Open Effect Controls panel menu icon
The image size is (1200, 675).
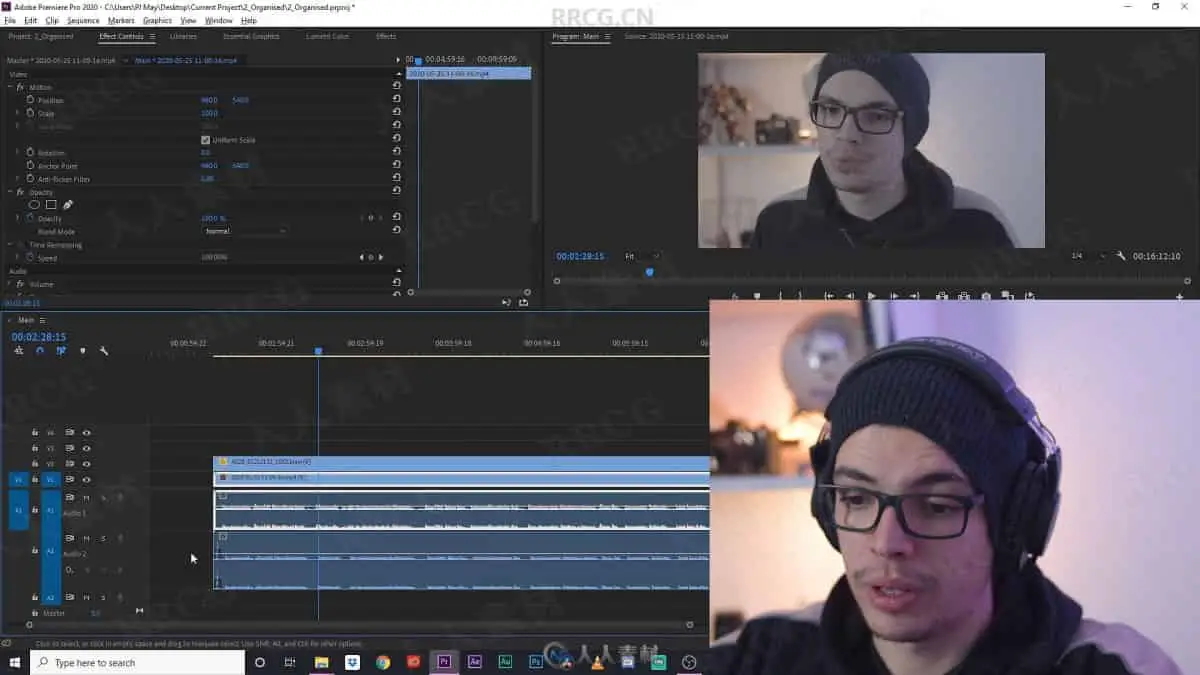click(x=152, y=37)
